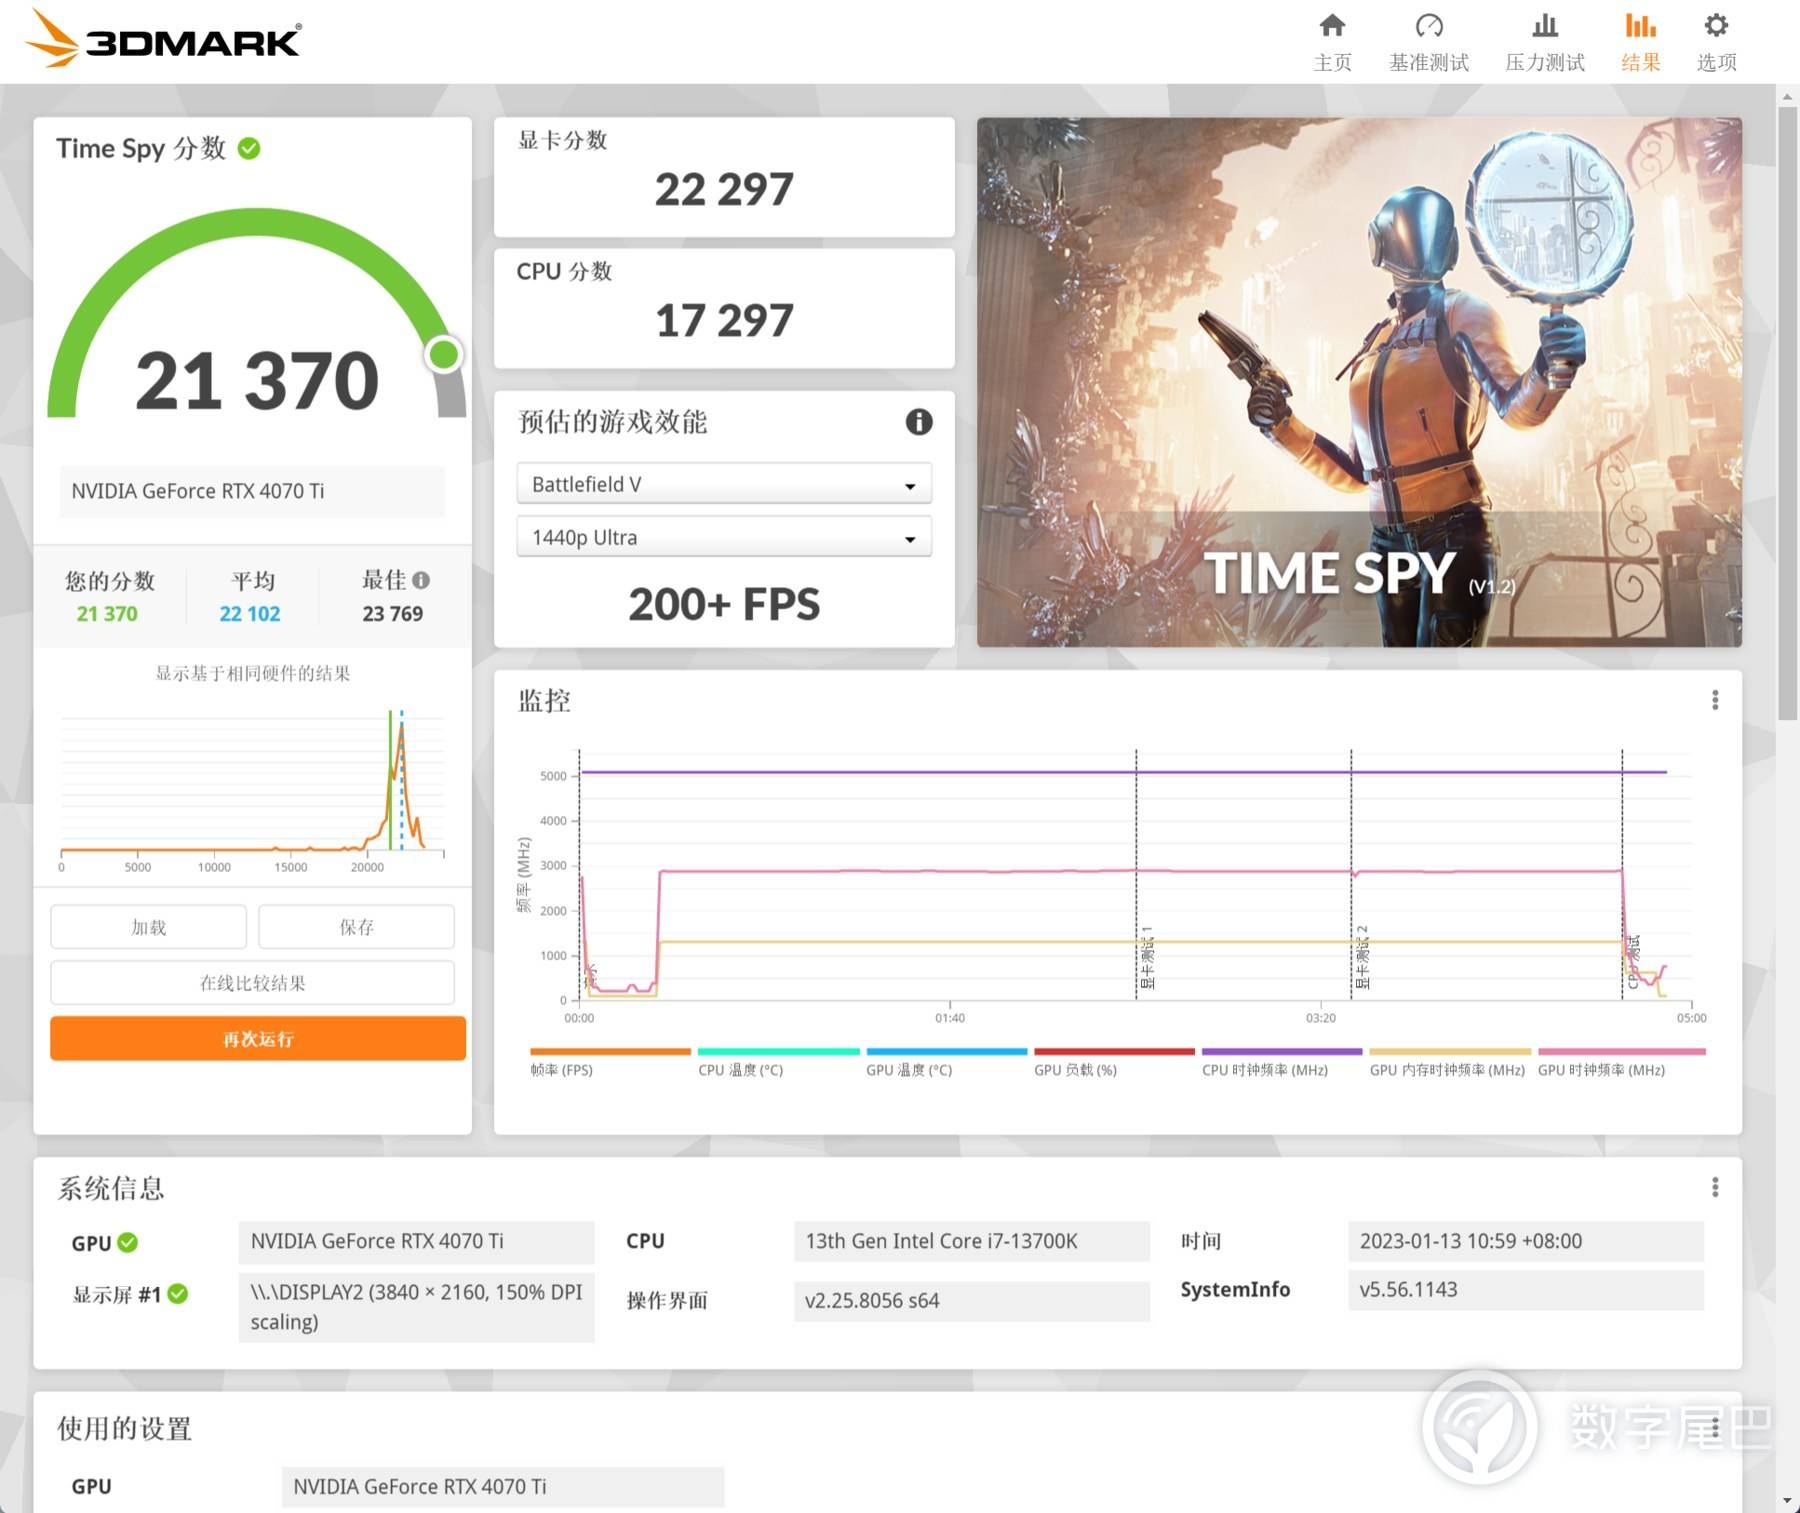The width and height of the screenshot is (1800, 1513).
Task: Click 您的分数 value 21 370
Action: (107, 614)
